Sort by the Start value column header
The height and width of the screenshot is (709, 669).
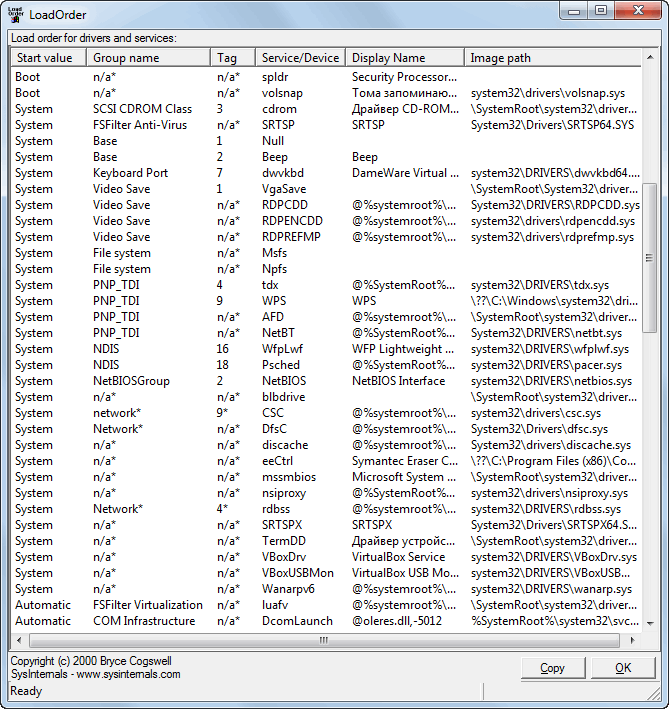(x=49, y=58)
